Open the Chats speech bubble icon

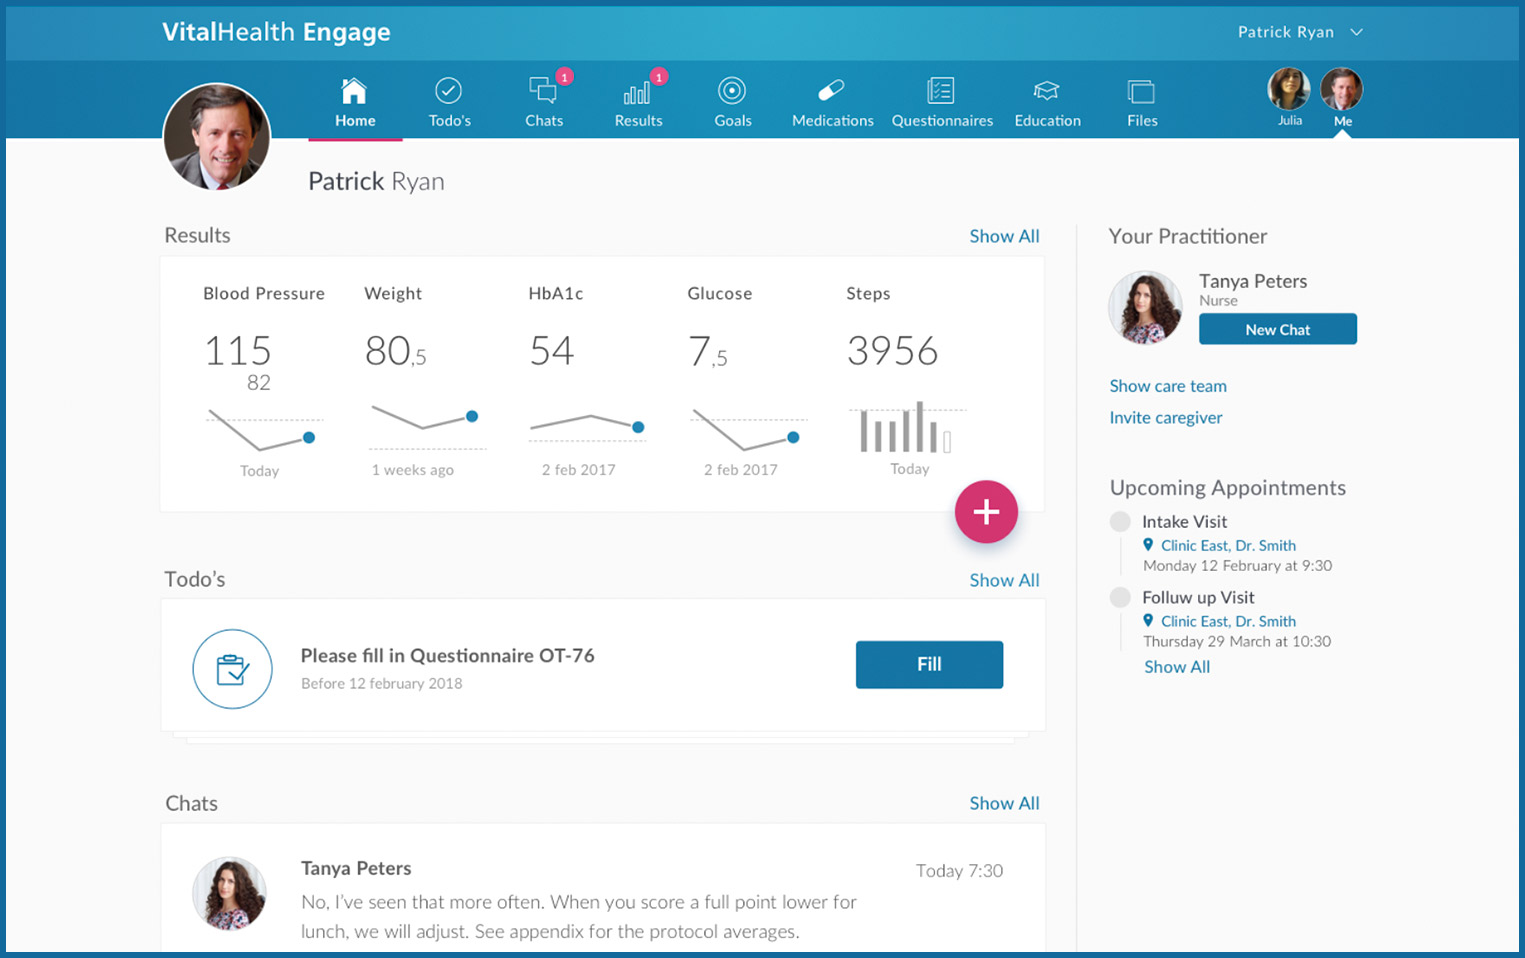tap(543, 91)
